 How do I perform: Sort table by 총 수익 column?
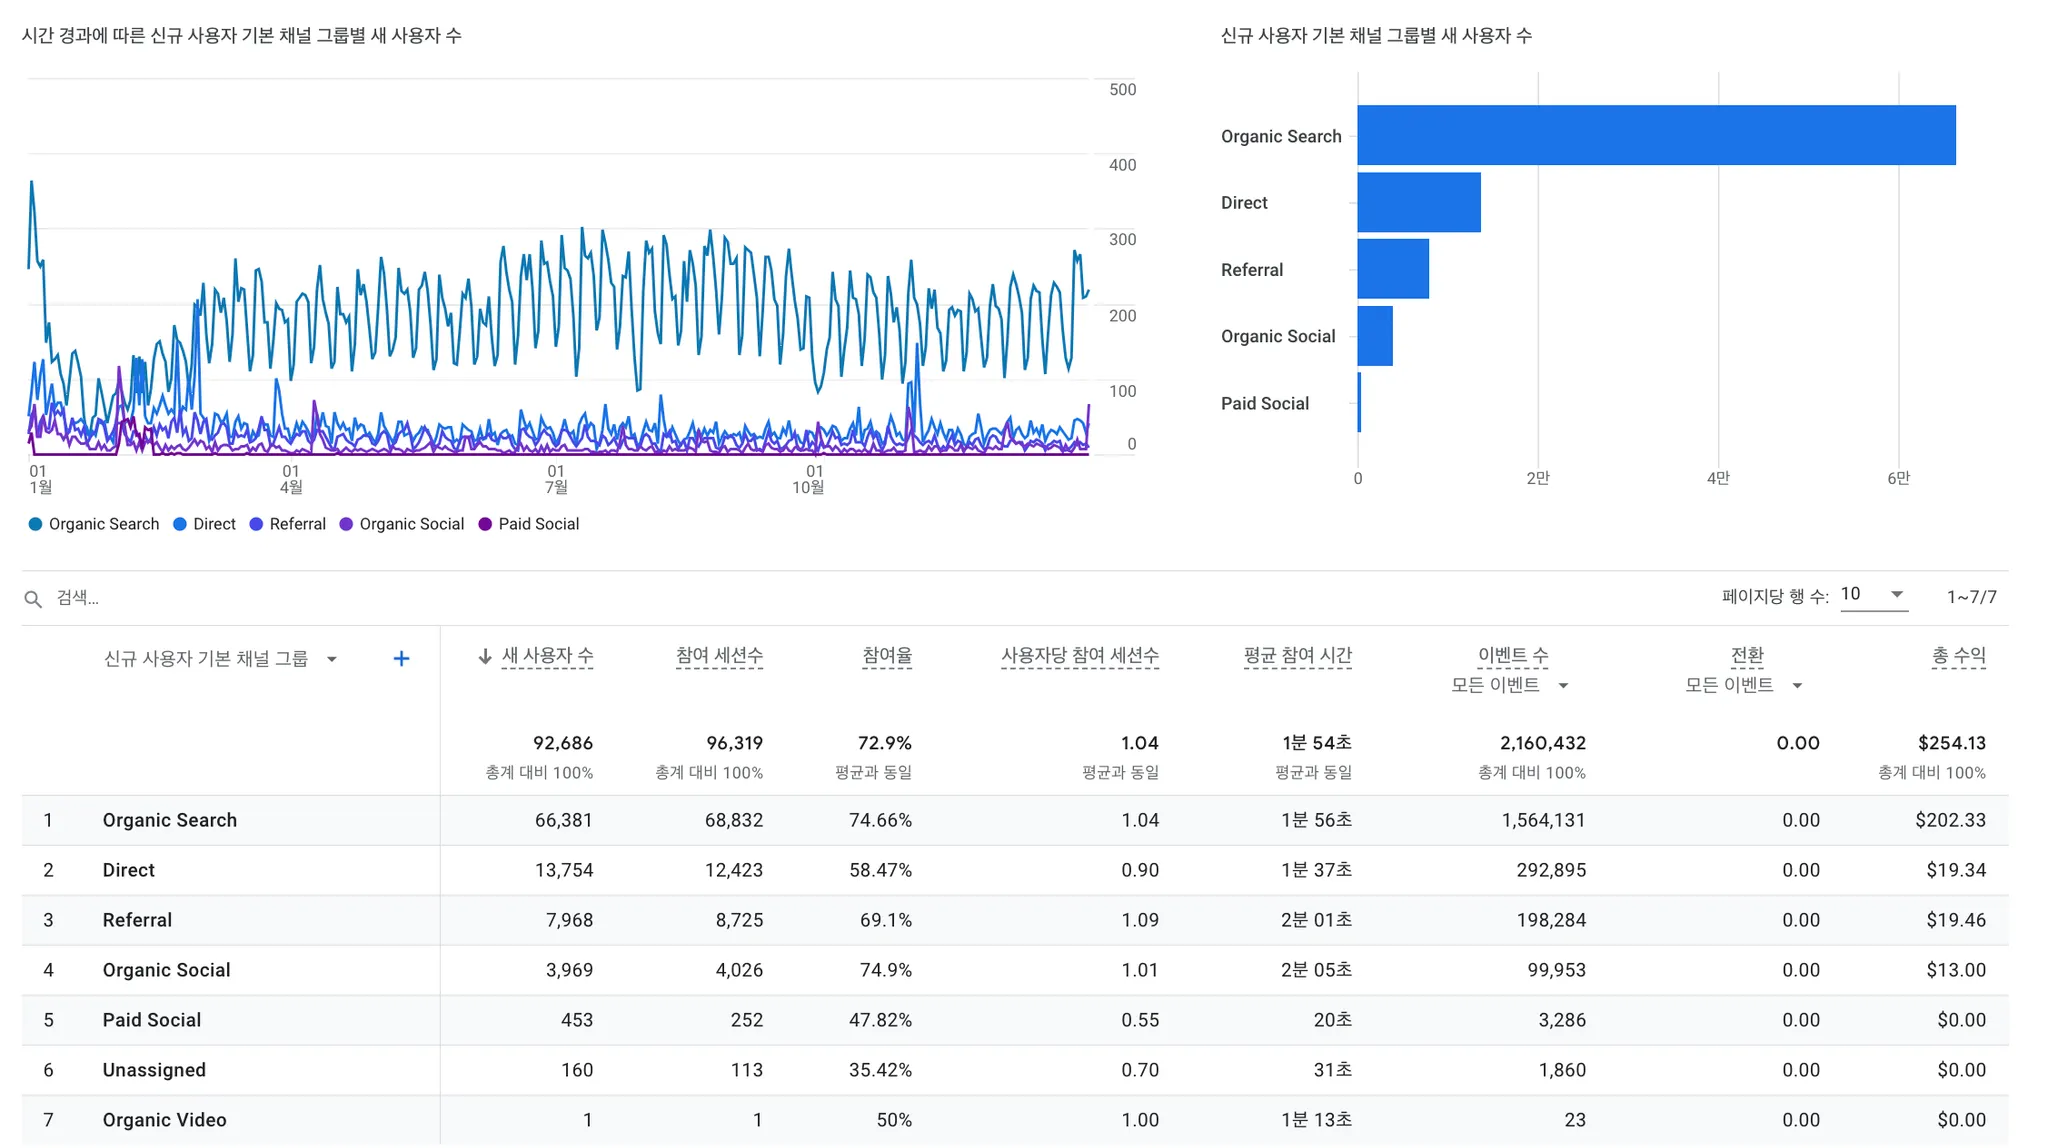(1958, 656)
